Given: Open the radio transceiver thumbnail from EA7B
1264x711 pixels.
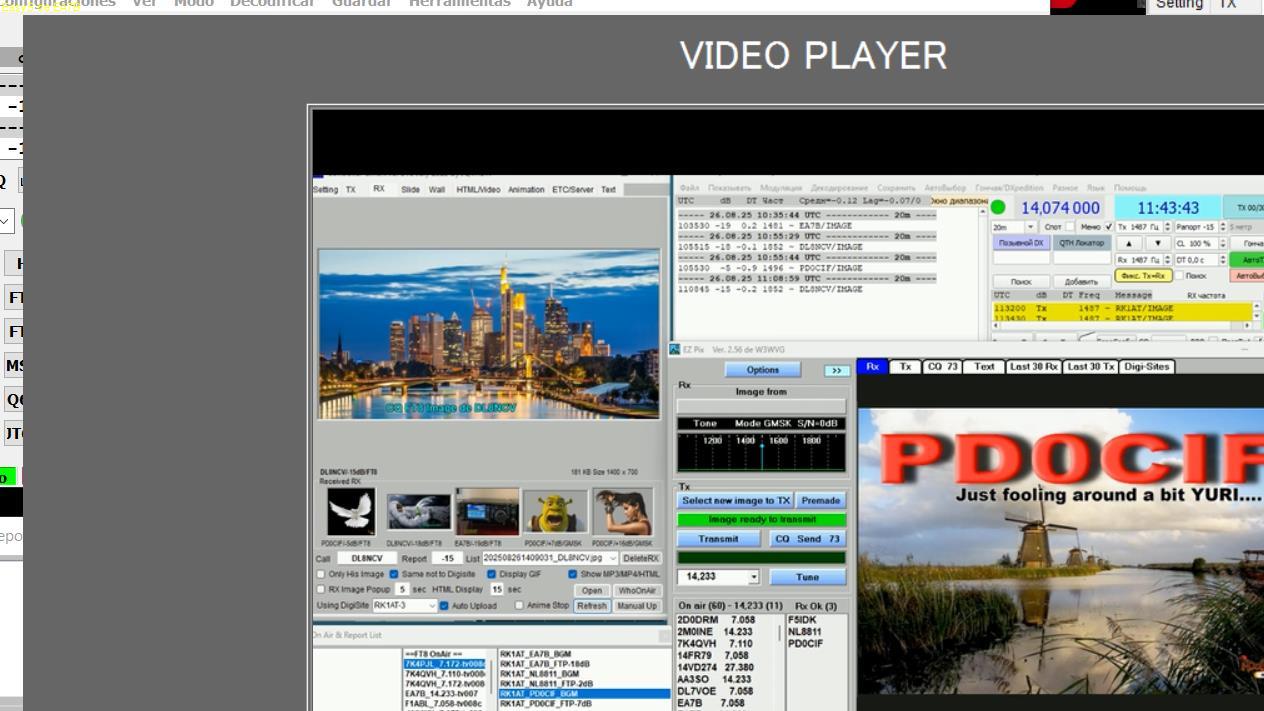Looking at the screenshot, I should (487, 512).
